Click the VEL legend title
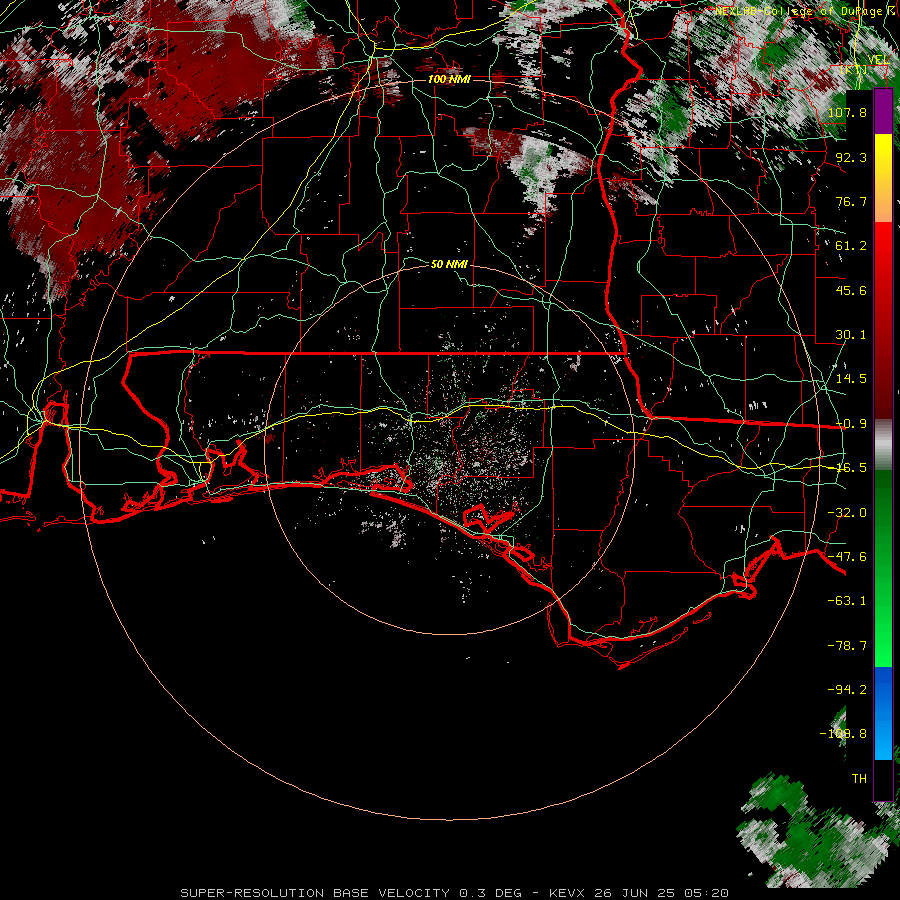This screenshot has height=900, width=900. pos(878,60)
